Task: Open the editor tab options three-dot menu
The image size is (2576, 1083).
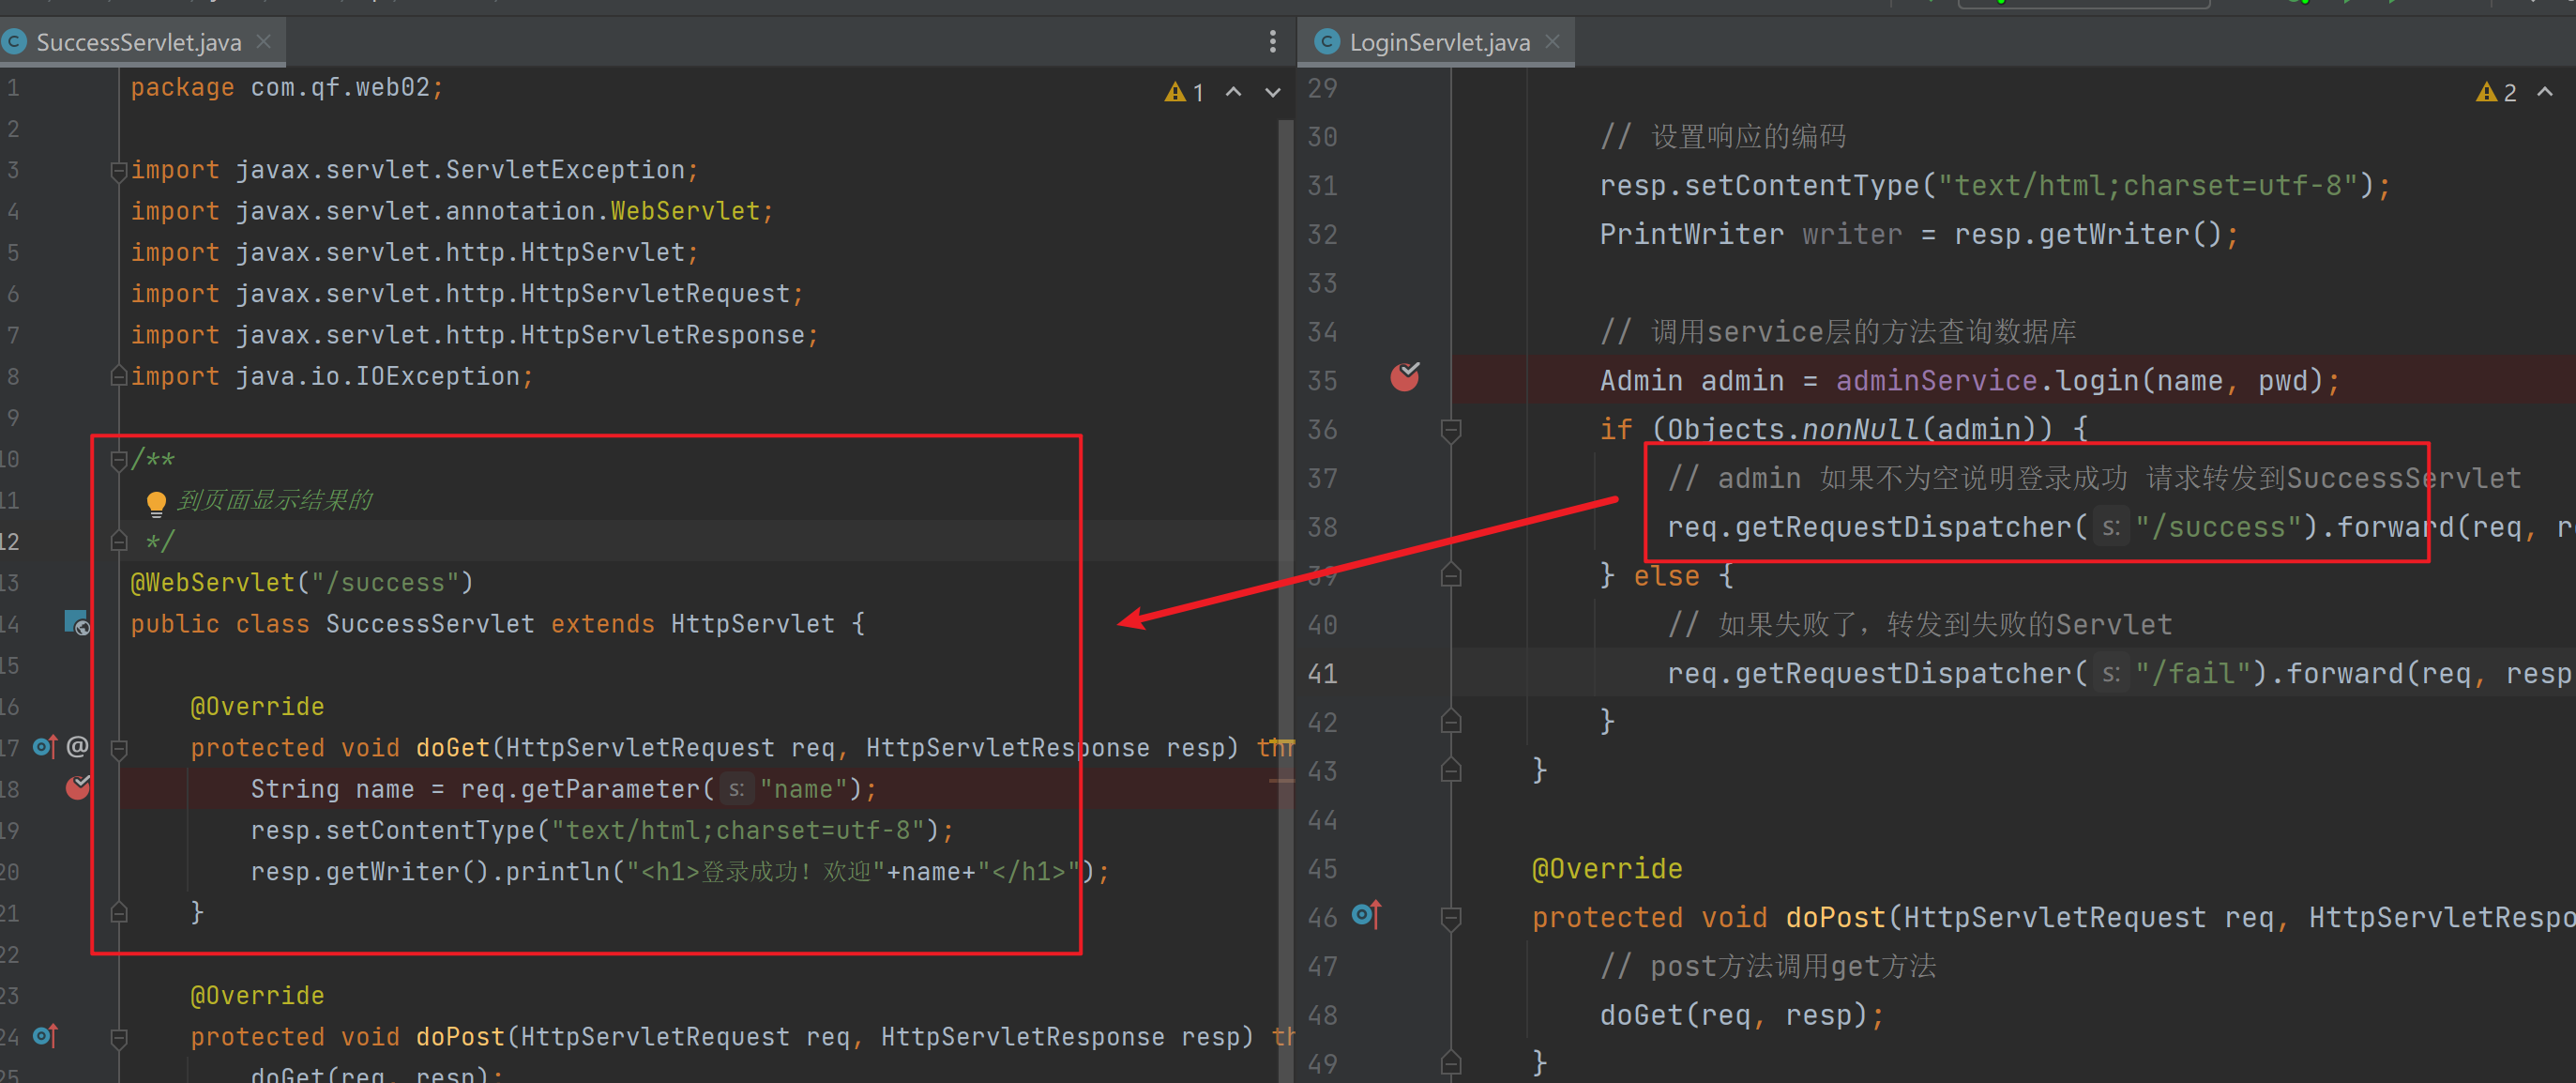Action: 1272,41
